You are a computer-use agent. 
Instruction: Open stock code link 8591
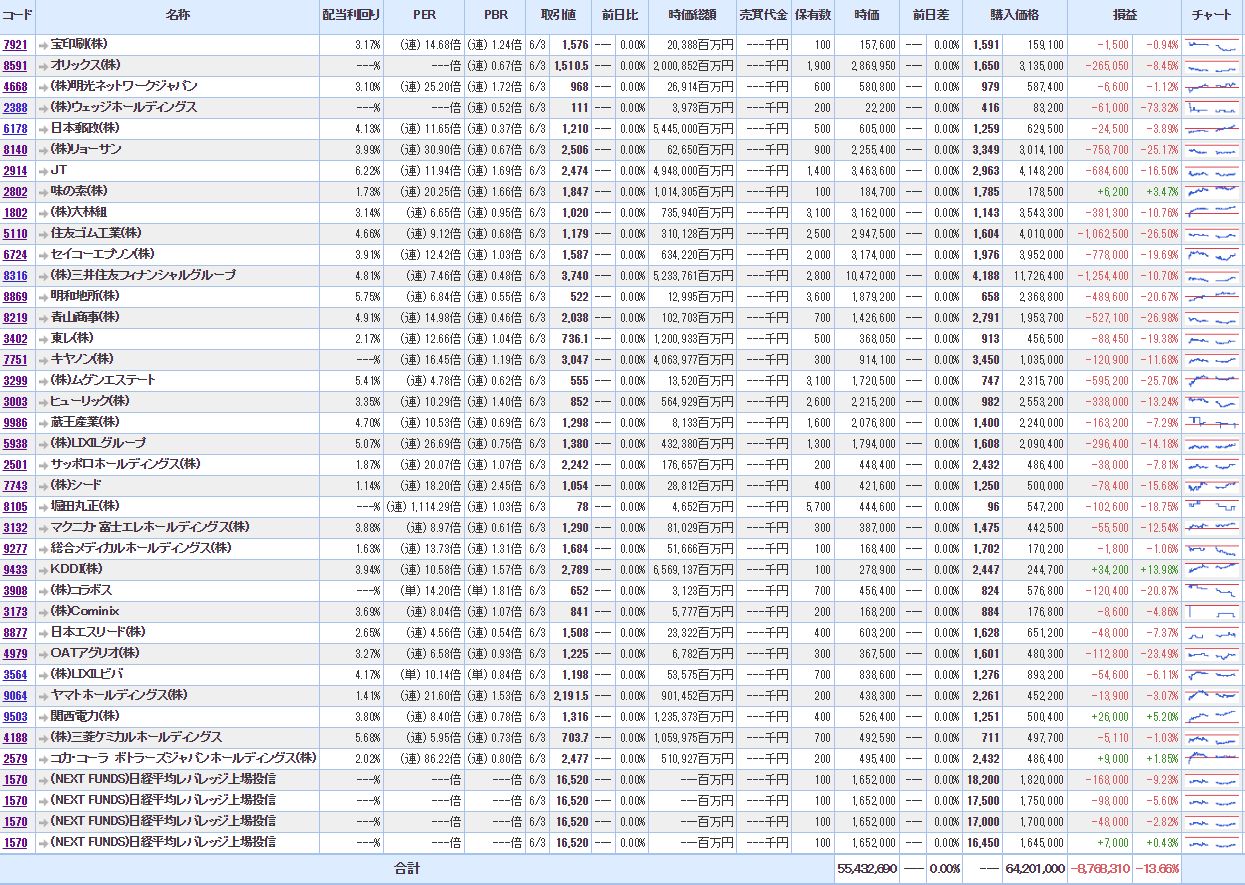click(15, 66)
